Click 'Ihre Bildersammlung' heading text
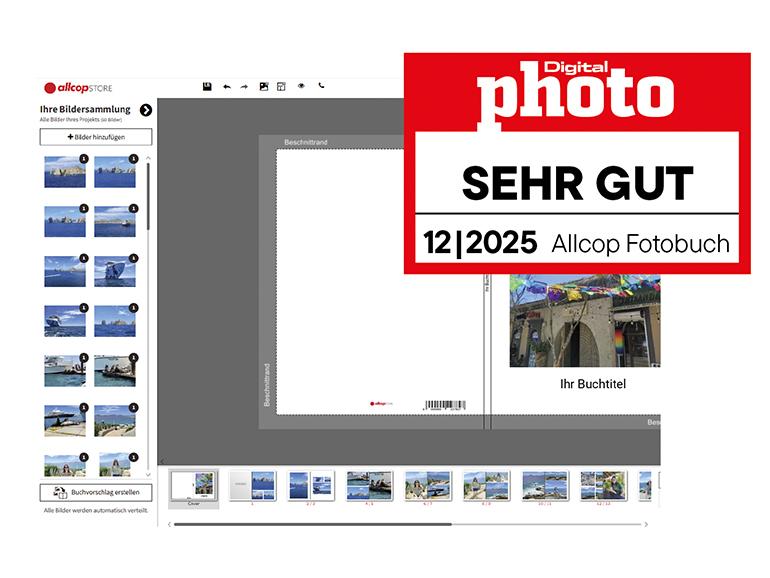Viewport: 770px width, 578px height. pyautogui.click(x=85, y=109)
